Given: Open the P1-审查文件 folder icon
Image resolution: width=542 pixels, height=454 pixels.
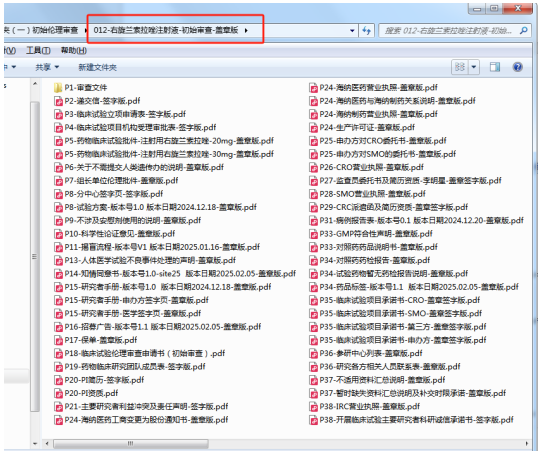Looking at the screenshot, I should (x=58, y=87).
